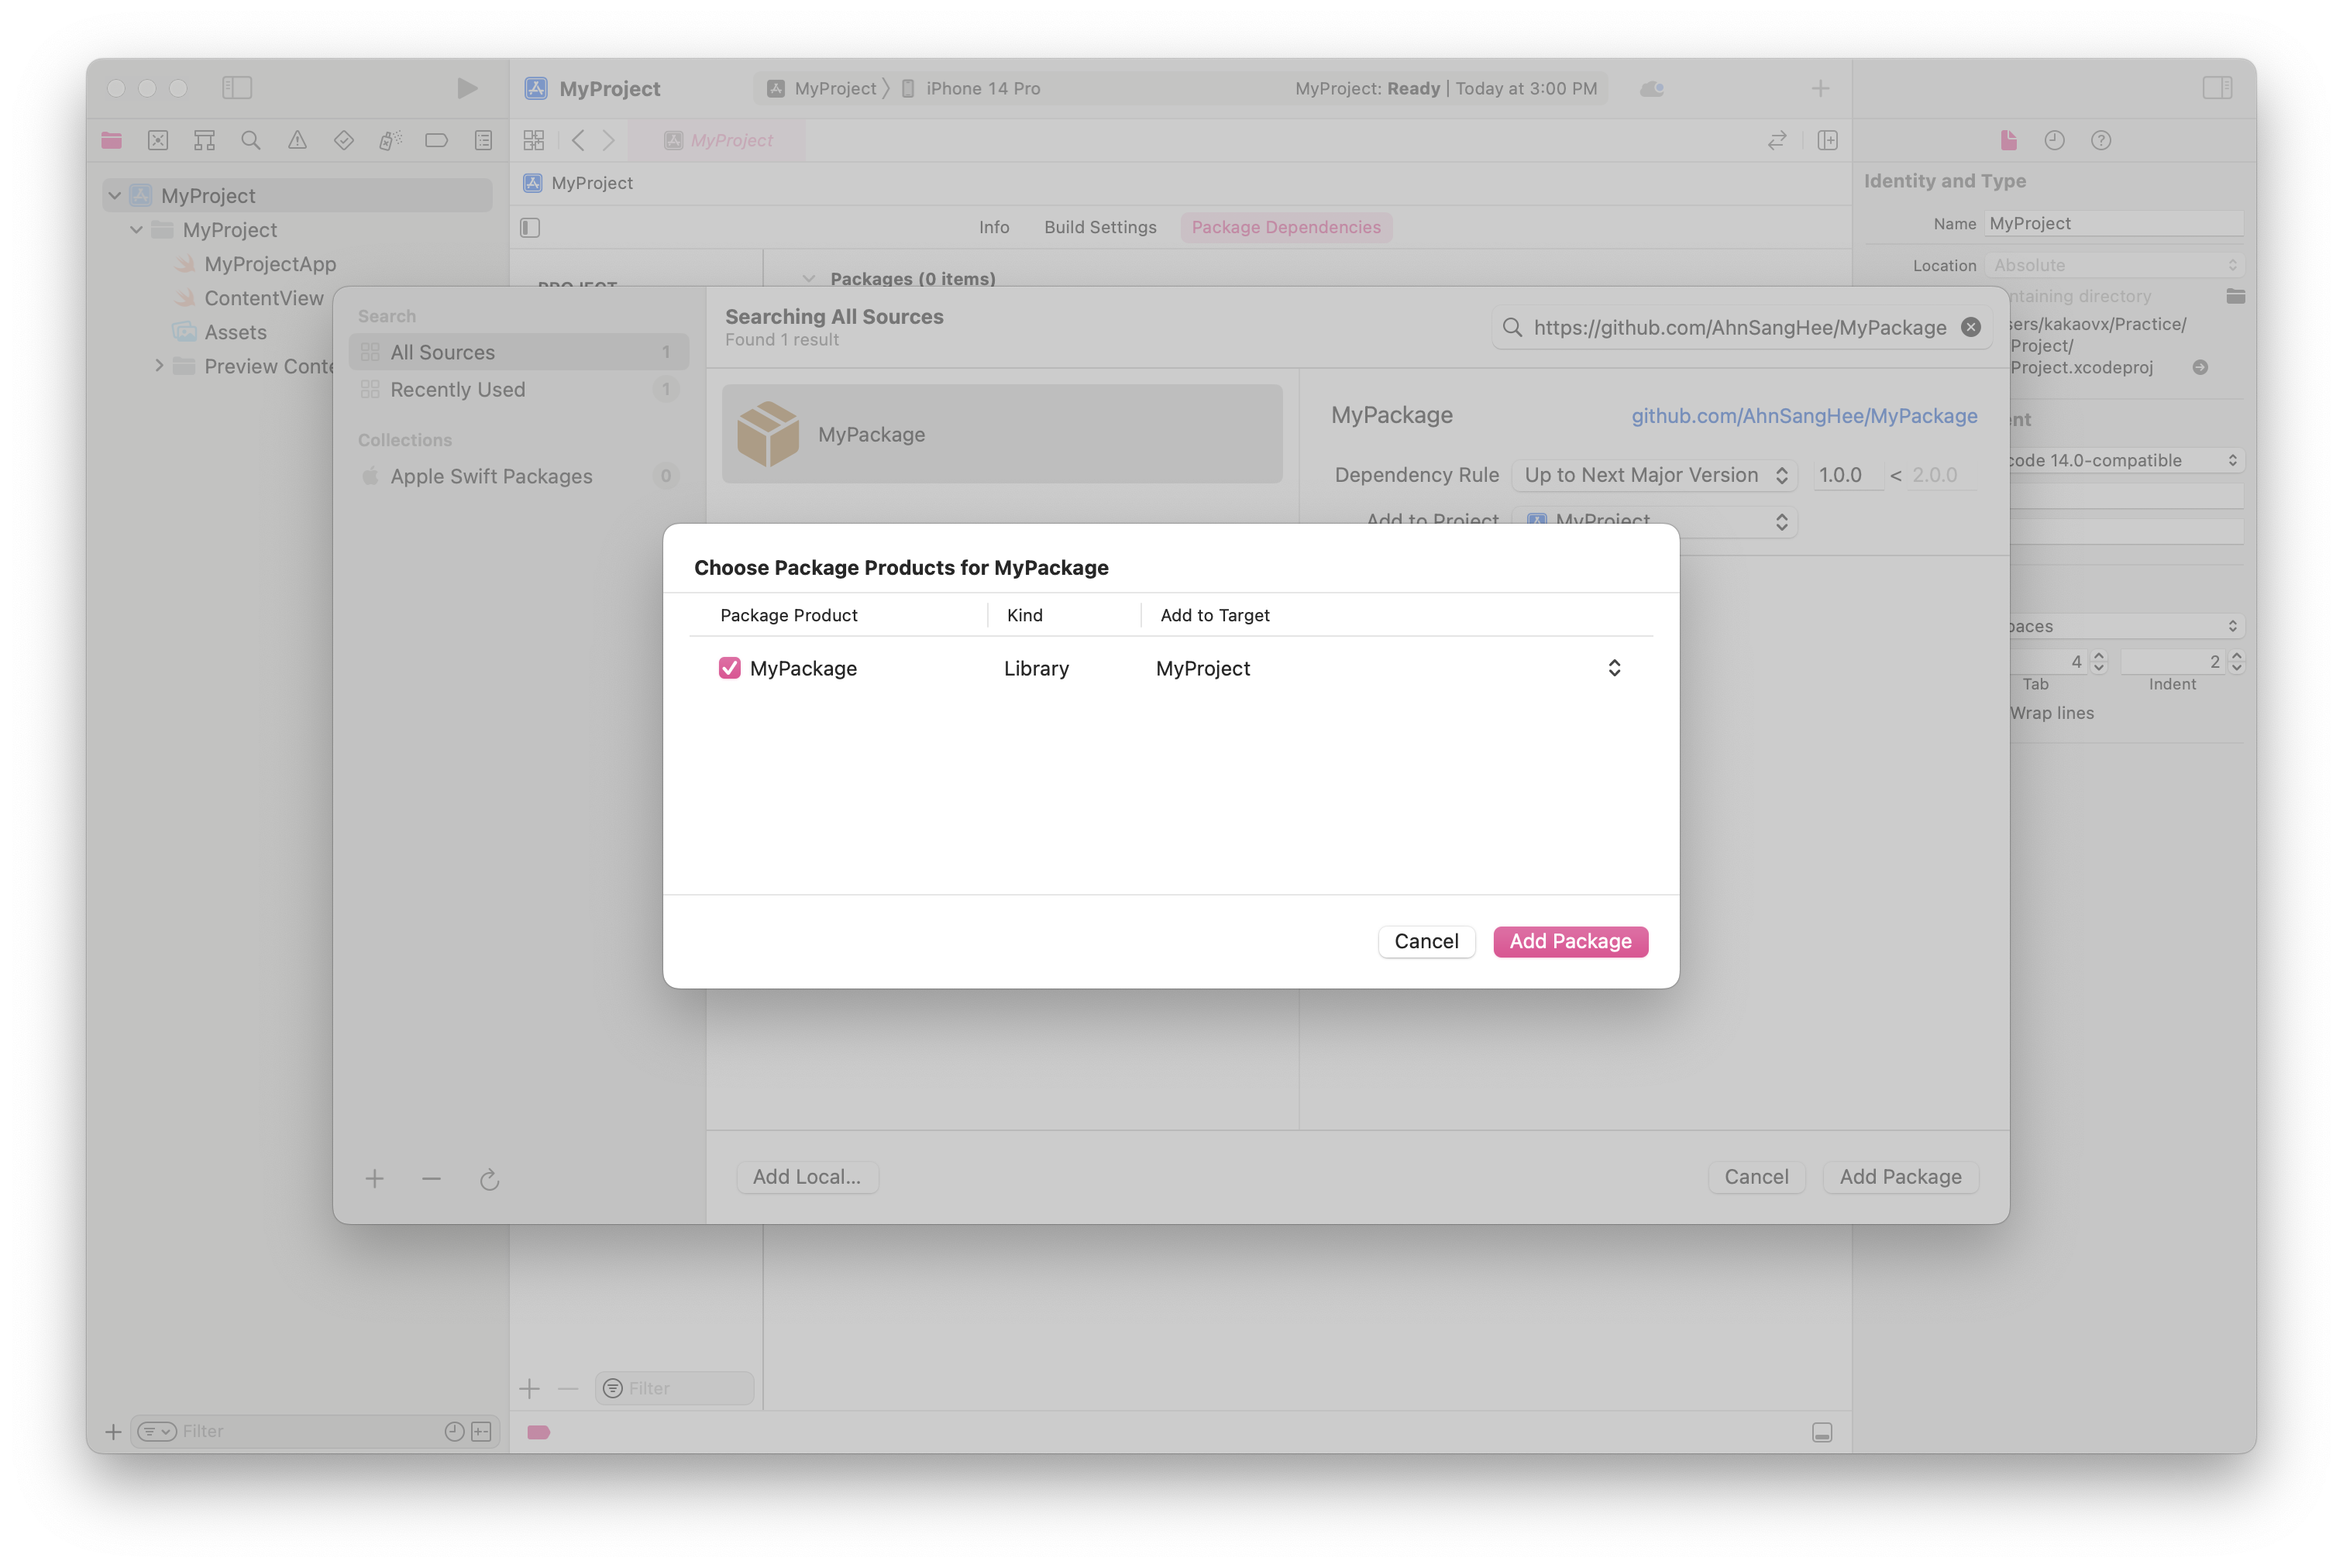Increase the Tab width stepper
This screenshot has width=2343, height=1568.
point(2099,656)
